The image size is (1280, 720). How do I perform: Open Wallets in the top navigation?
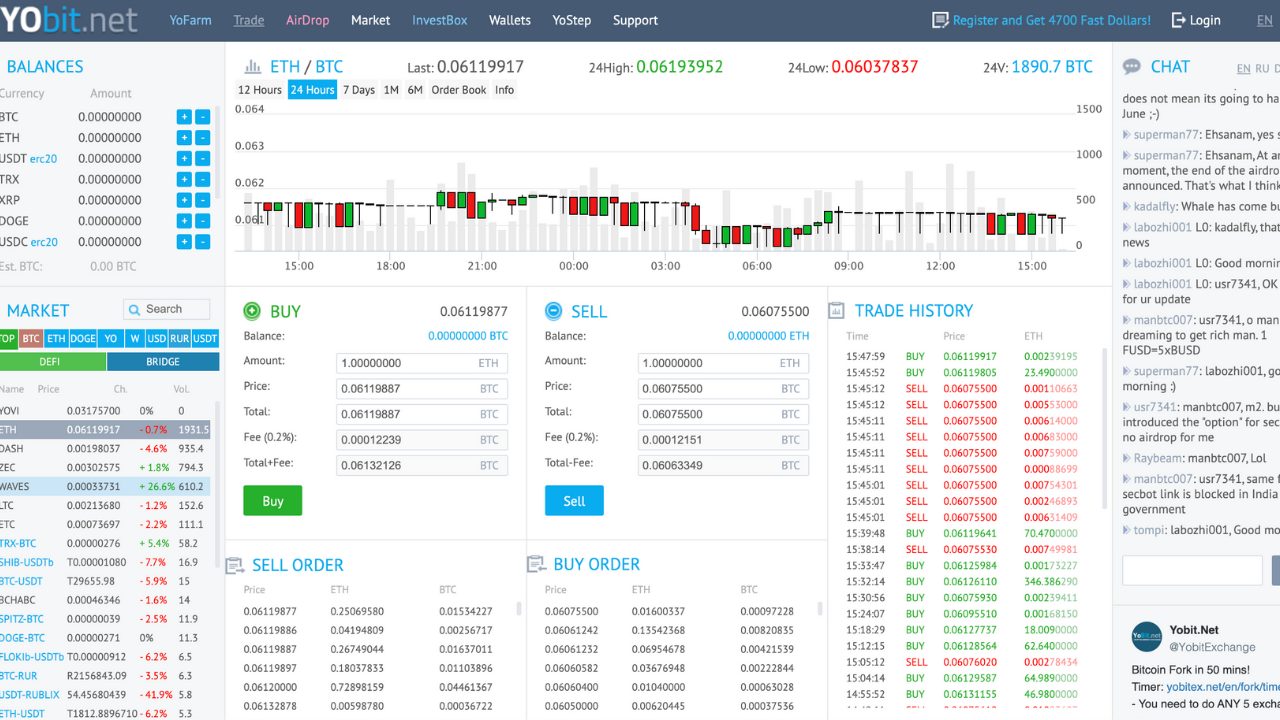510,20
